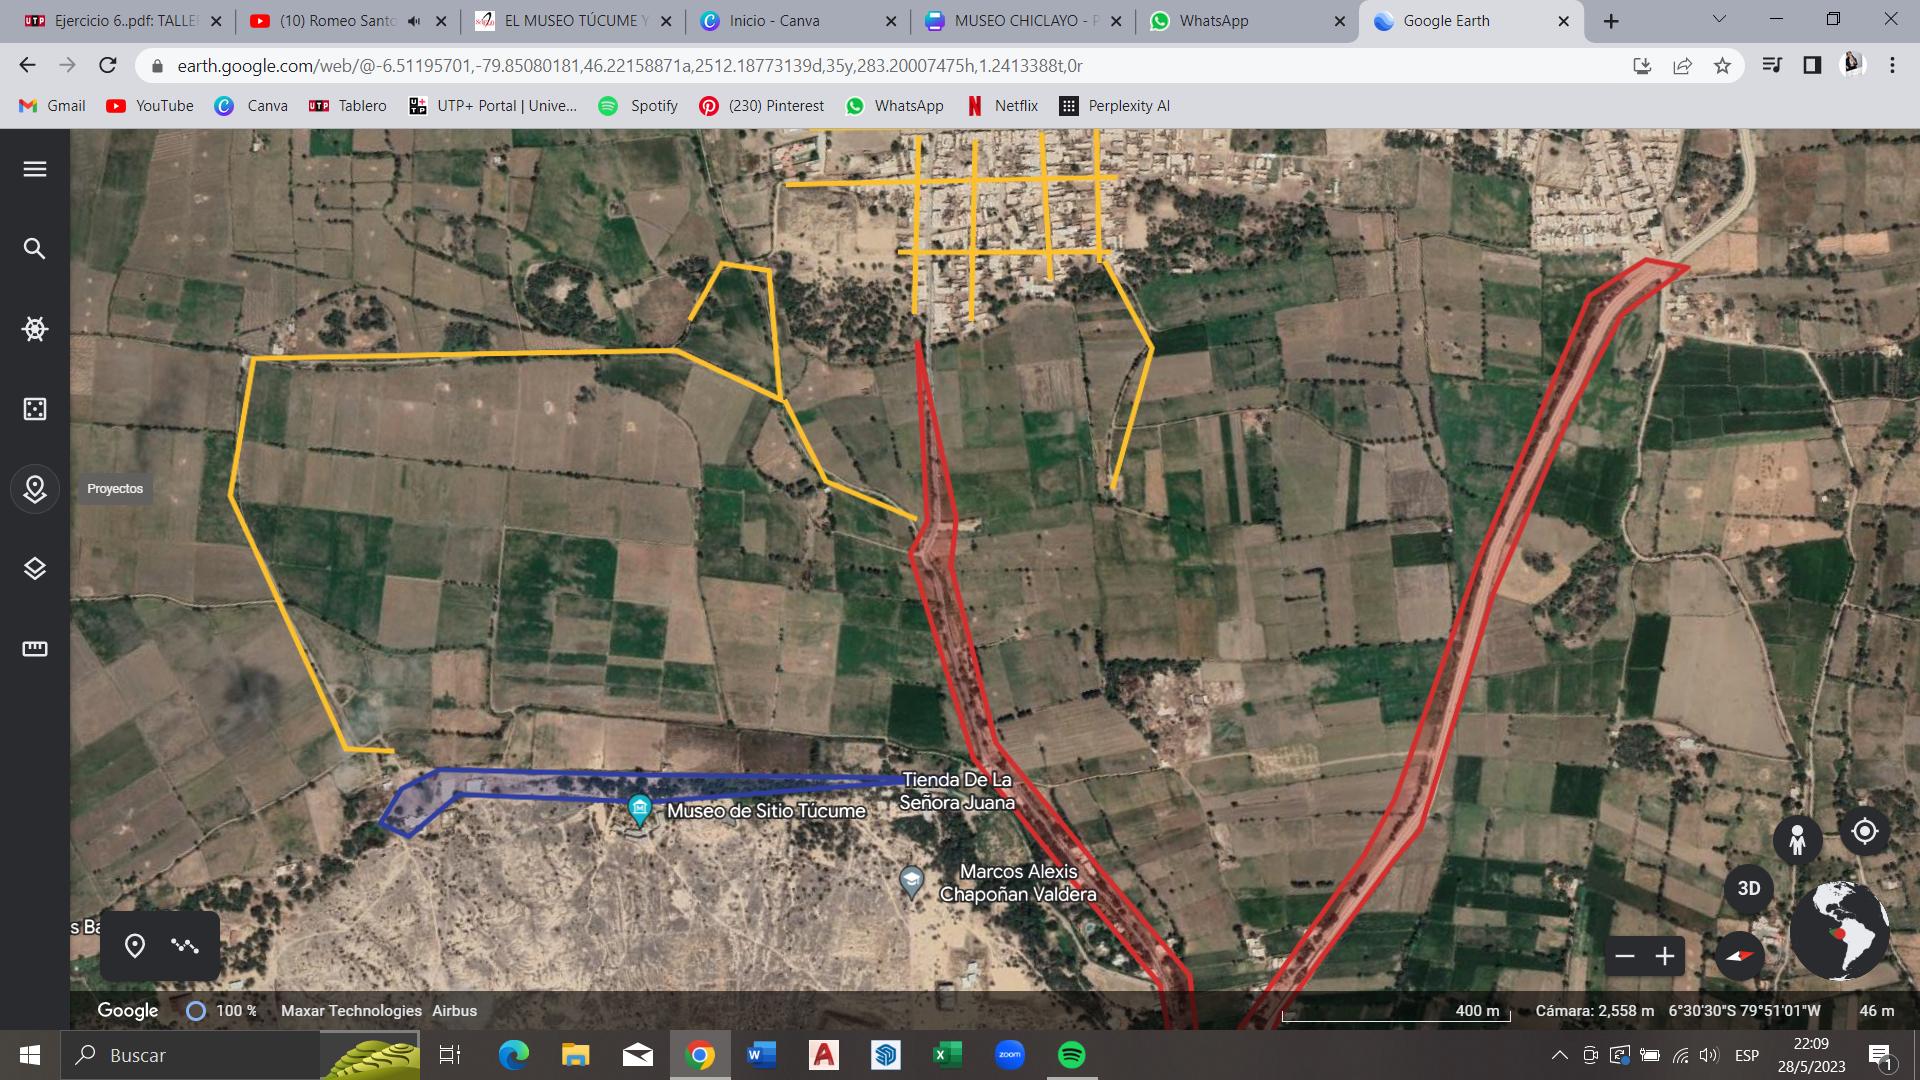Screen dimensions: 1920x1080
Task: Toggle the 3D view button
Action: [x=1748, y=888]
